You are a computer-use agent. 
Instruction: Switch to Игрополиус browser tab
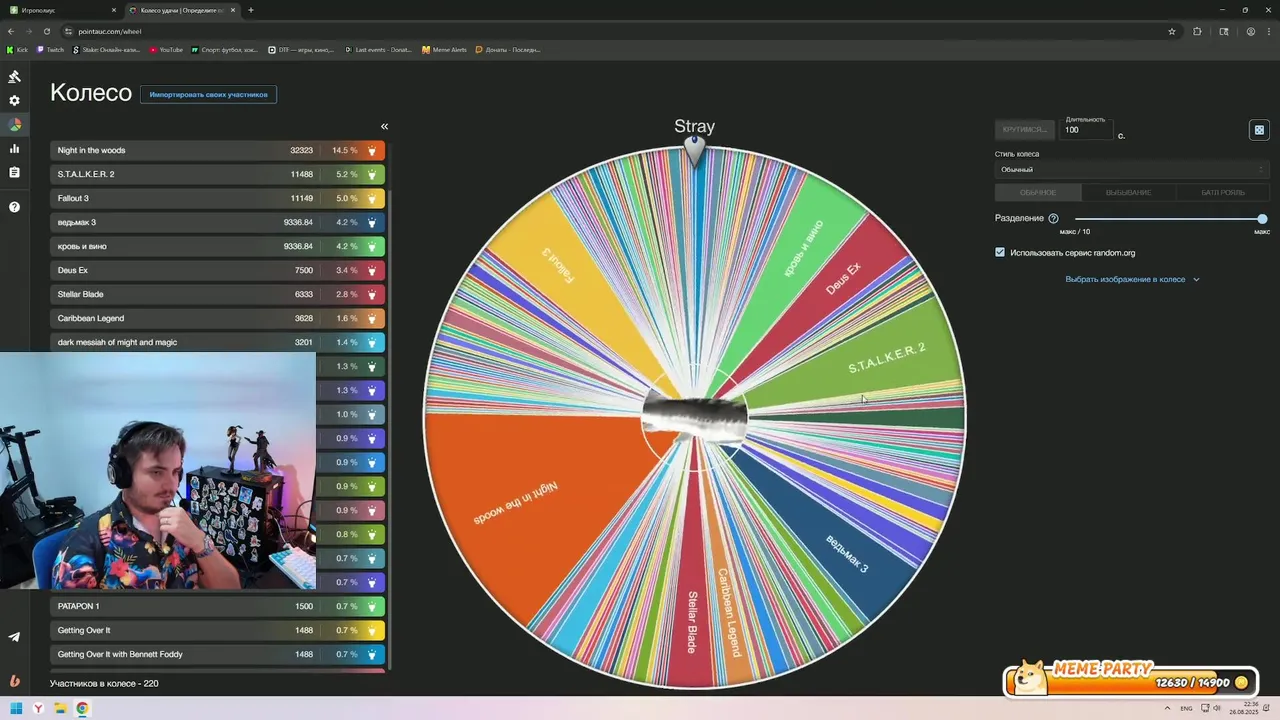tap(60, 10)
